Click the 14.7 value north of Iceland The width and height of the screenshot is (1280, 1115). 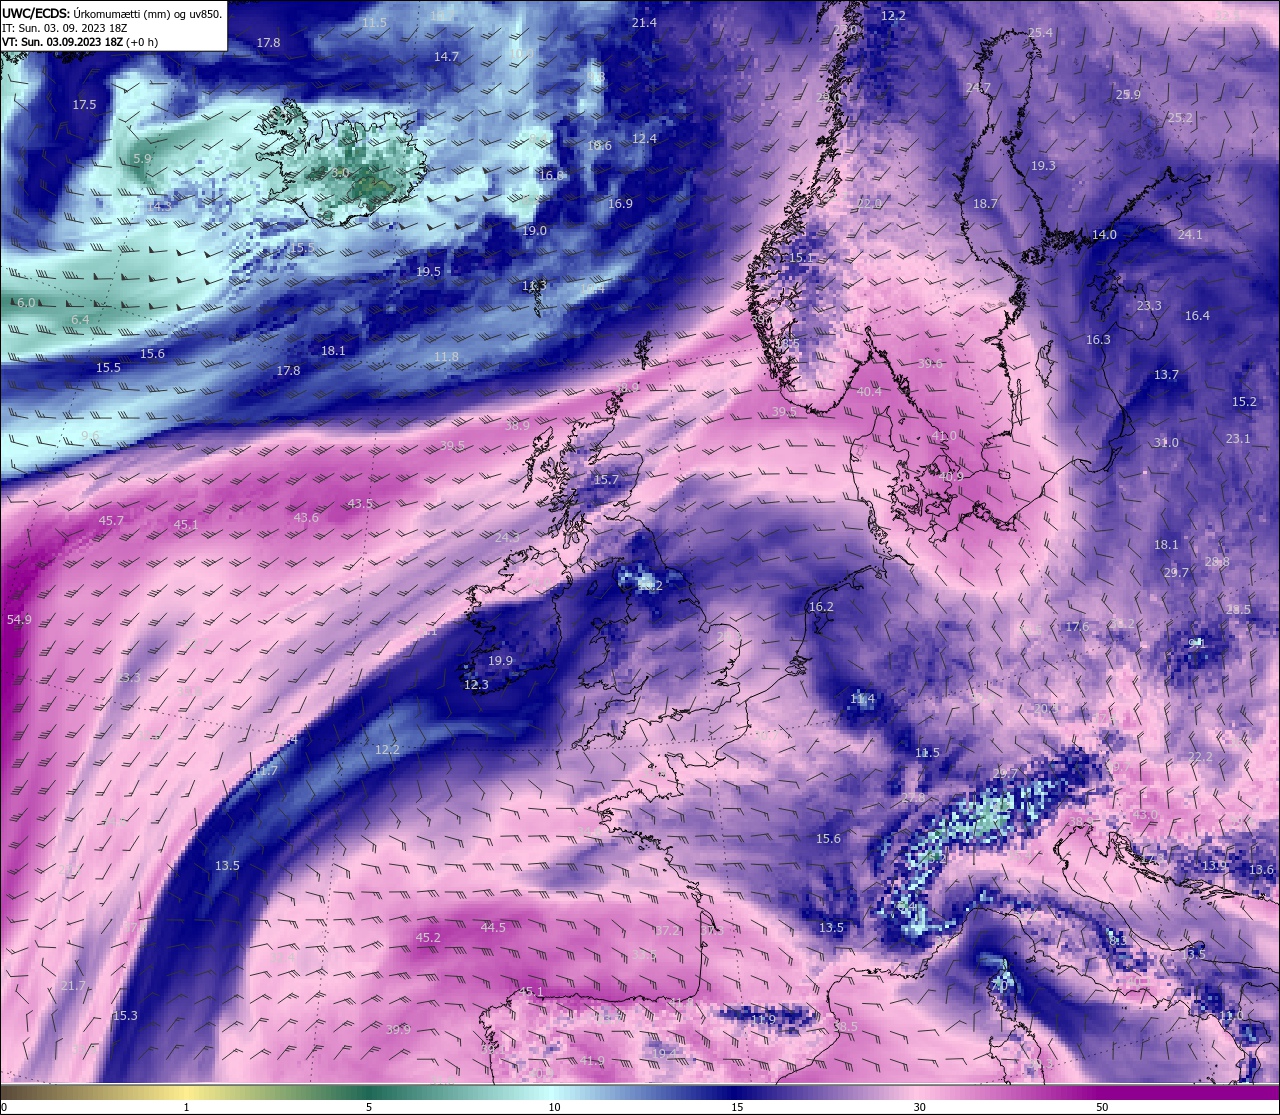click(446, 57)
